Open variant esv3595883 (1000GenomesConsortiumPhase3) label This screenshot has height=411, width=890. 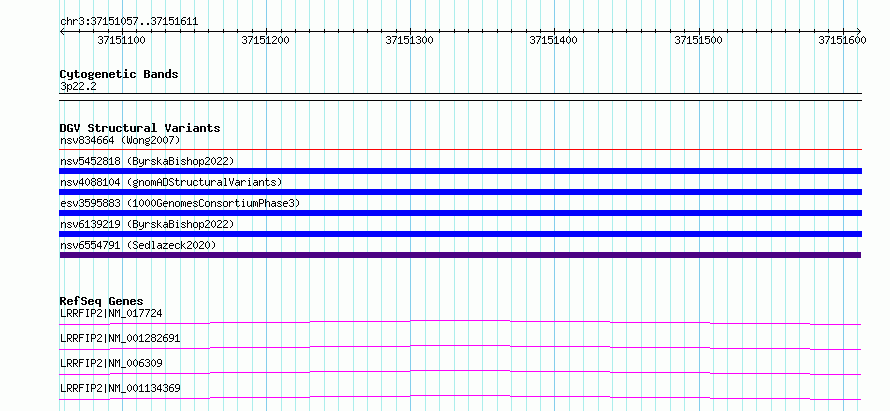click(x=180, y=203)
